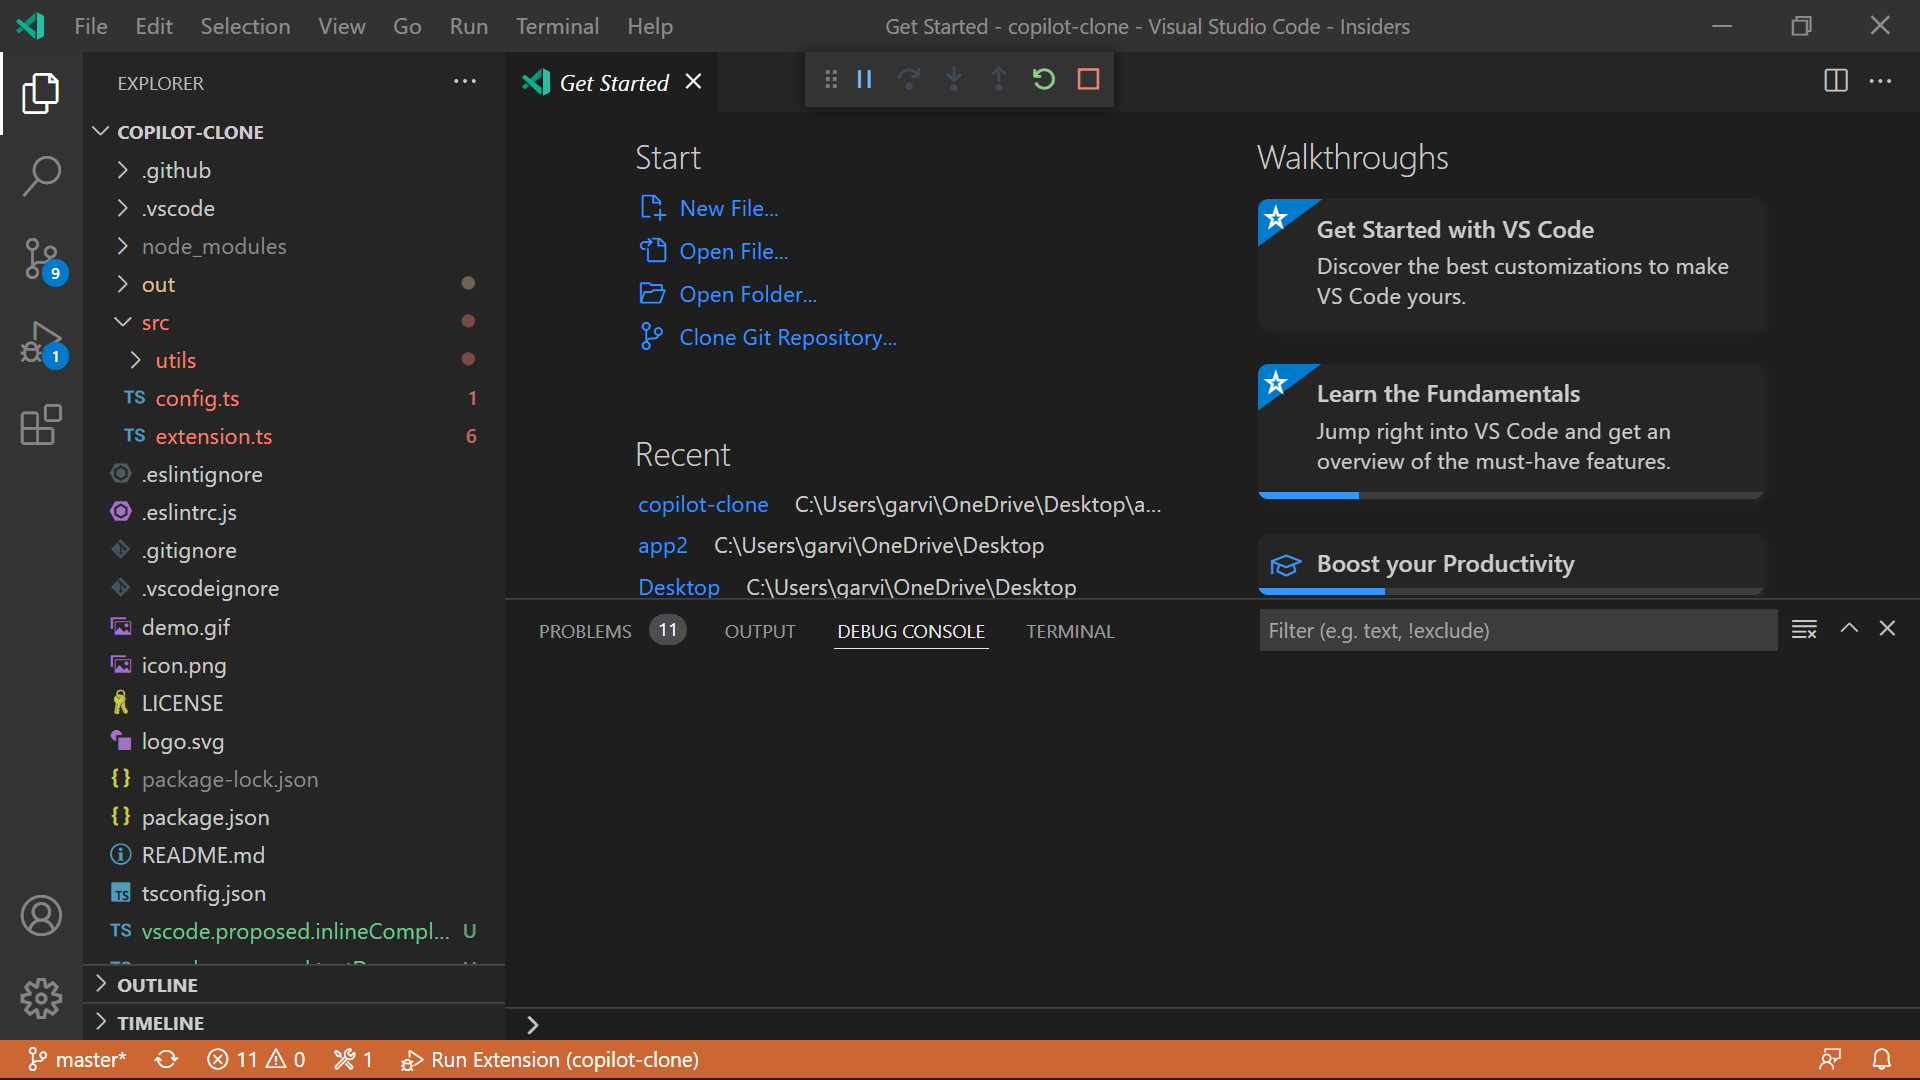
Task: Open the Manage settings gear
Action: [41, 997]
